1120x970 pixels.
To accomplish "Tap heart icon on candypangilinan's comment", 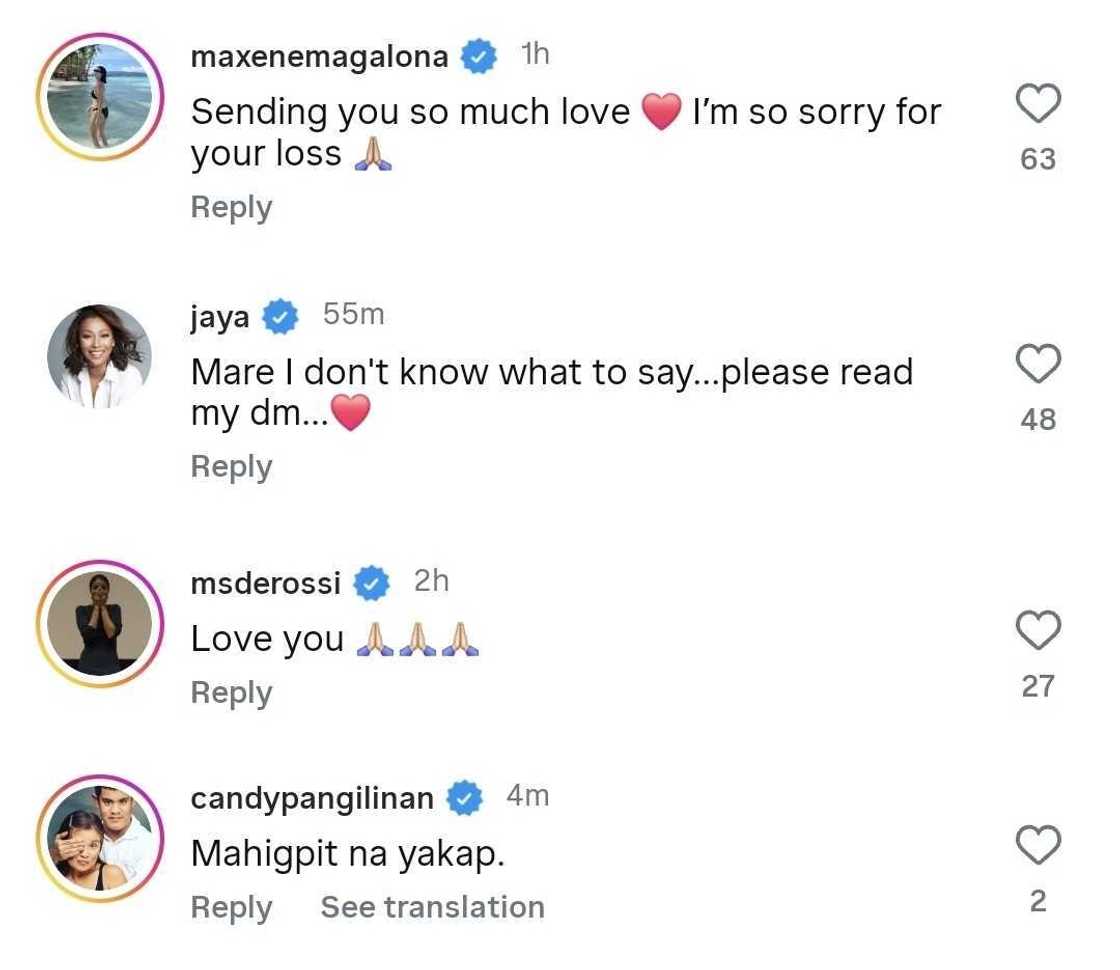I will pyautogui.click(x=1038, y=848).
